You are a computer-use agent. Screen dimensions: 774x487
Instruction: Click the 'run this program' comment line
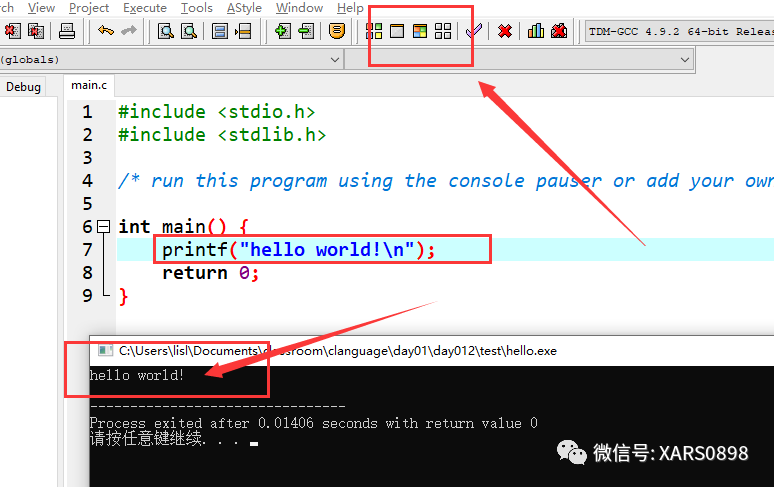446,181
